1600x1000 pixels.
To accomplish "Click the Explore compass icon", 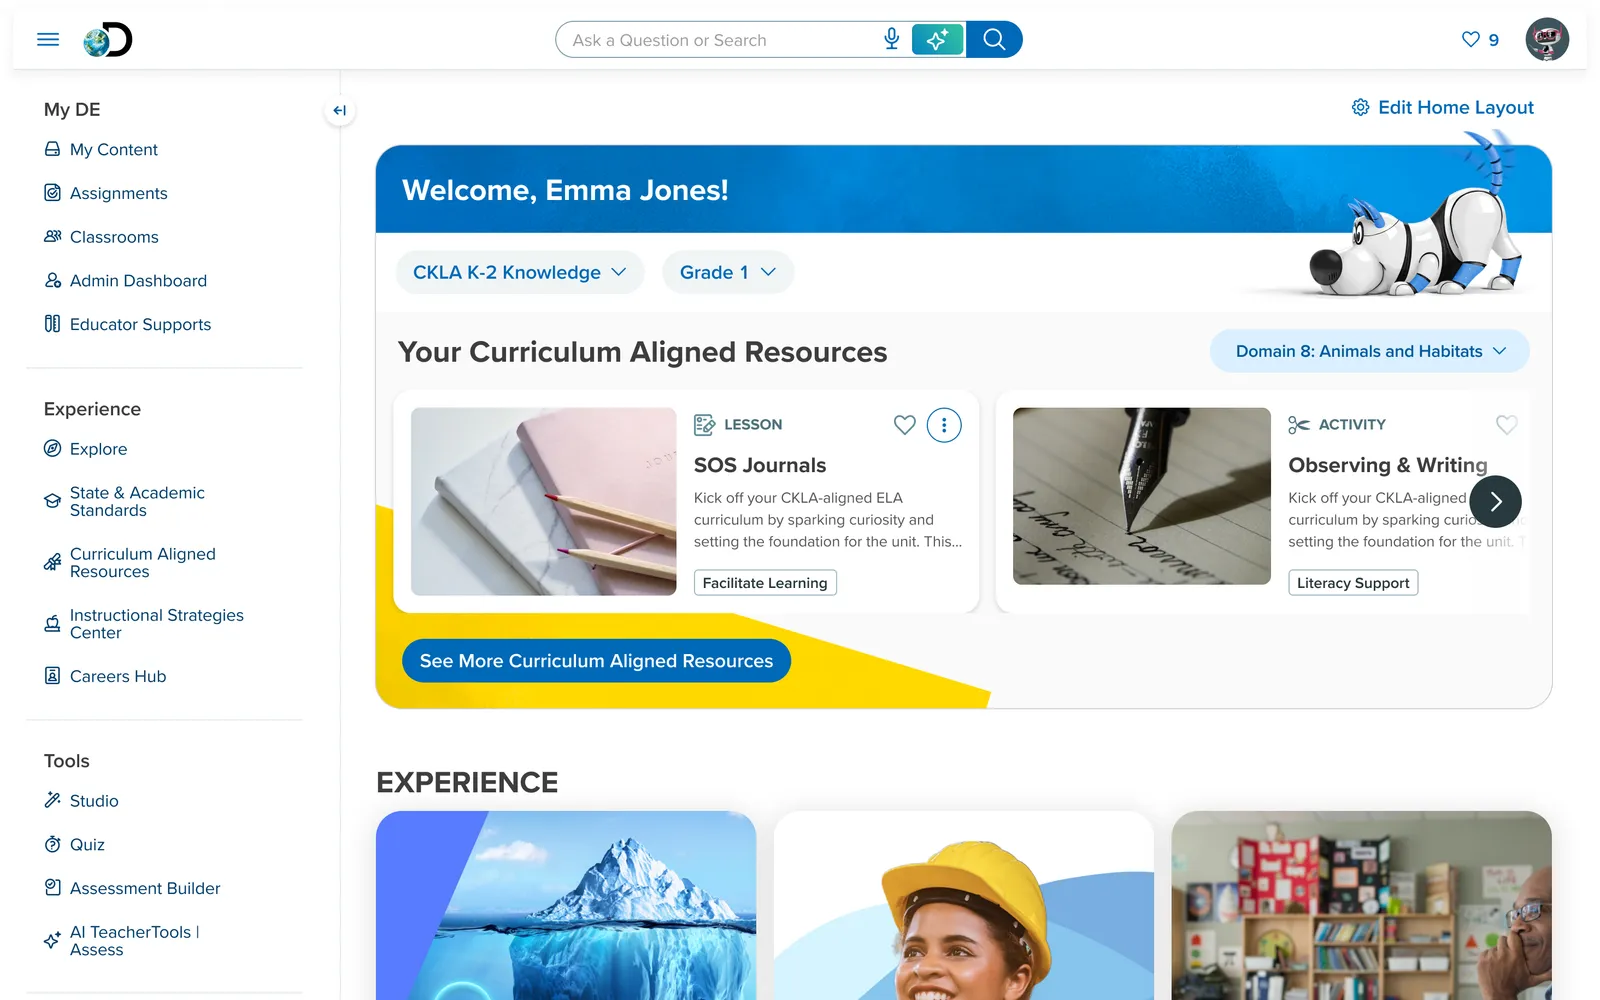I will (x=52, y=449).
